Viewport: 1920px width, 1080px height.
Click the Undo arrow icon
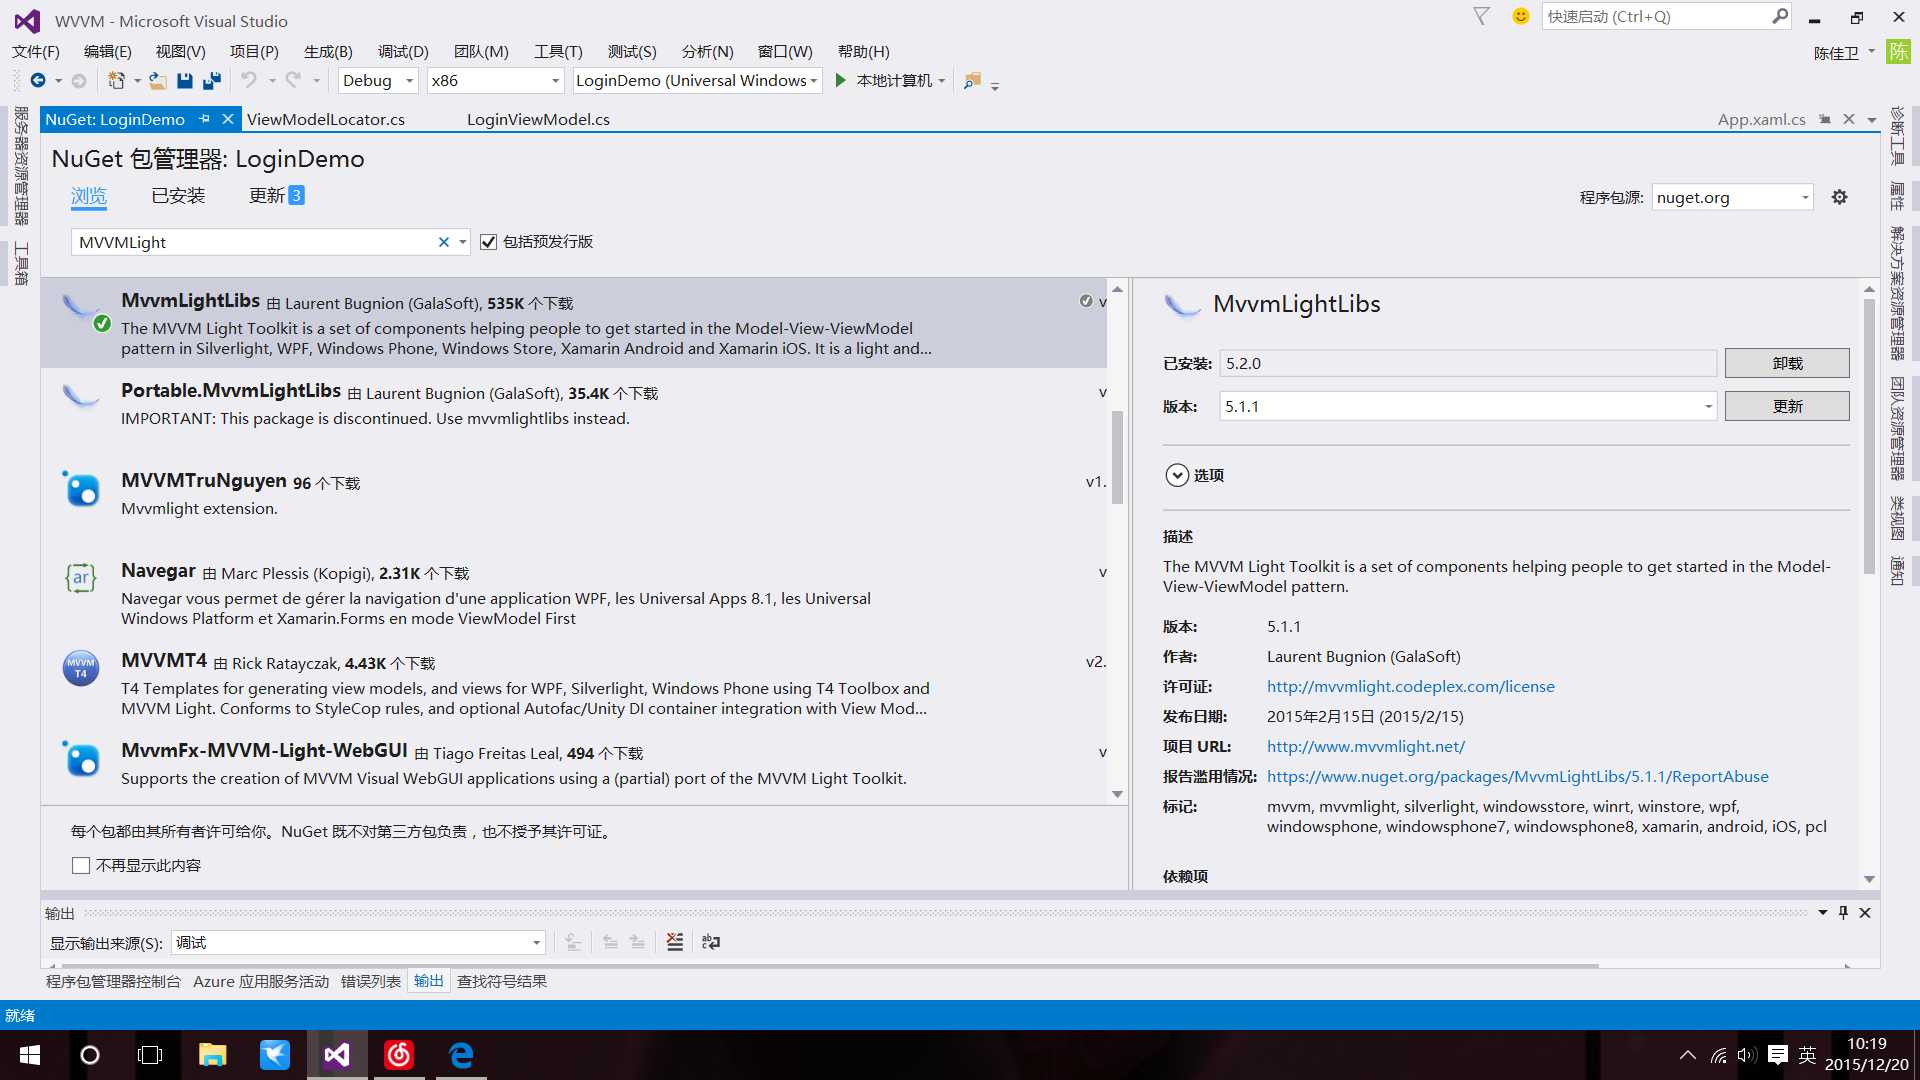pos(249,80)
